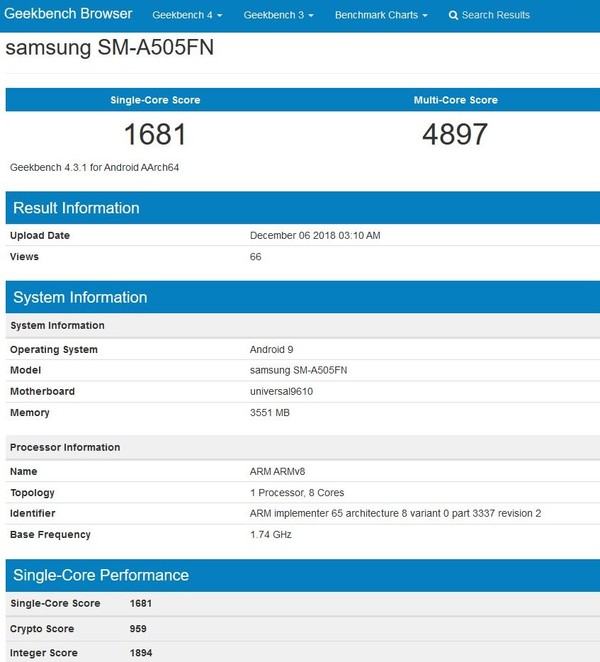
Task: Click the Model row label
Action: click(25, 370)
